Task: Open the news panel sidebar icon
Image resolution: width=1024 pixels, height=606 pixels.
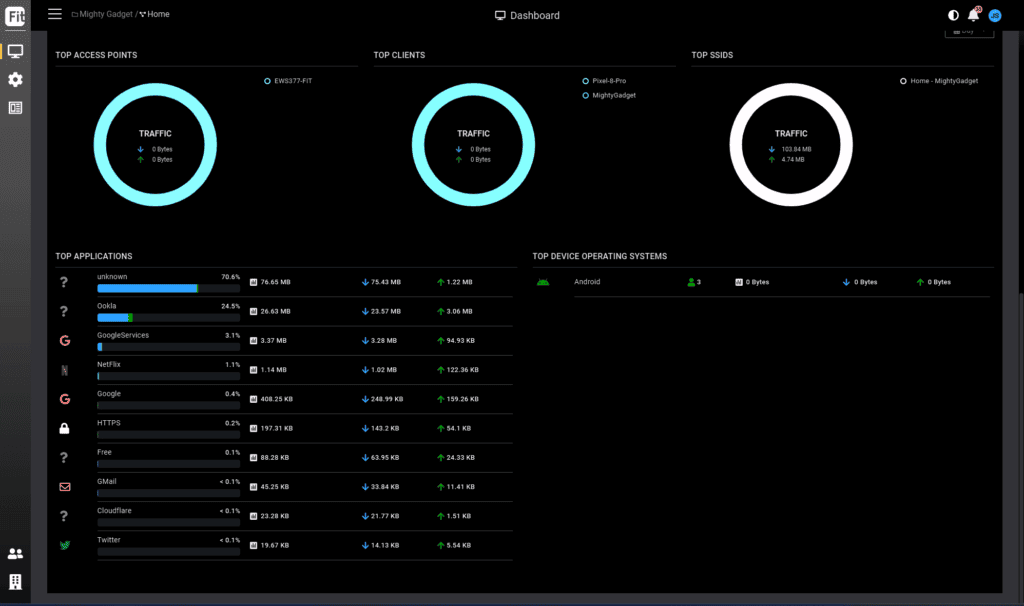Action: coord(15,108)
